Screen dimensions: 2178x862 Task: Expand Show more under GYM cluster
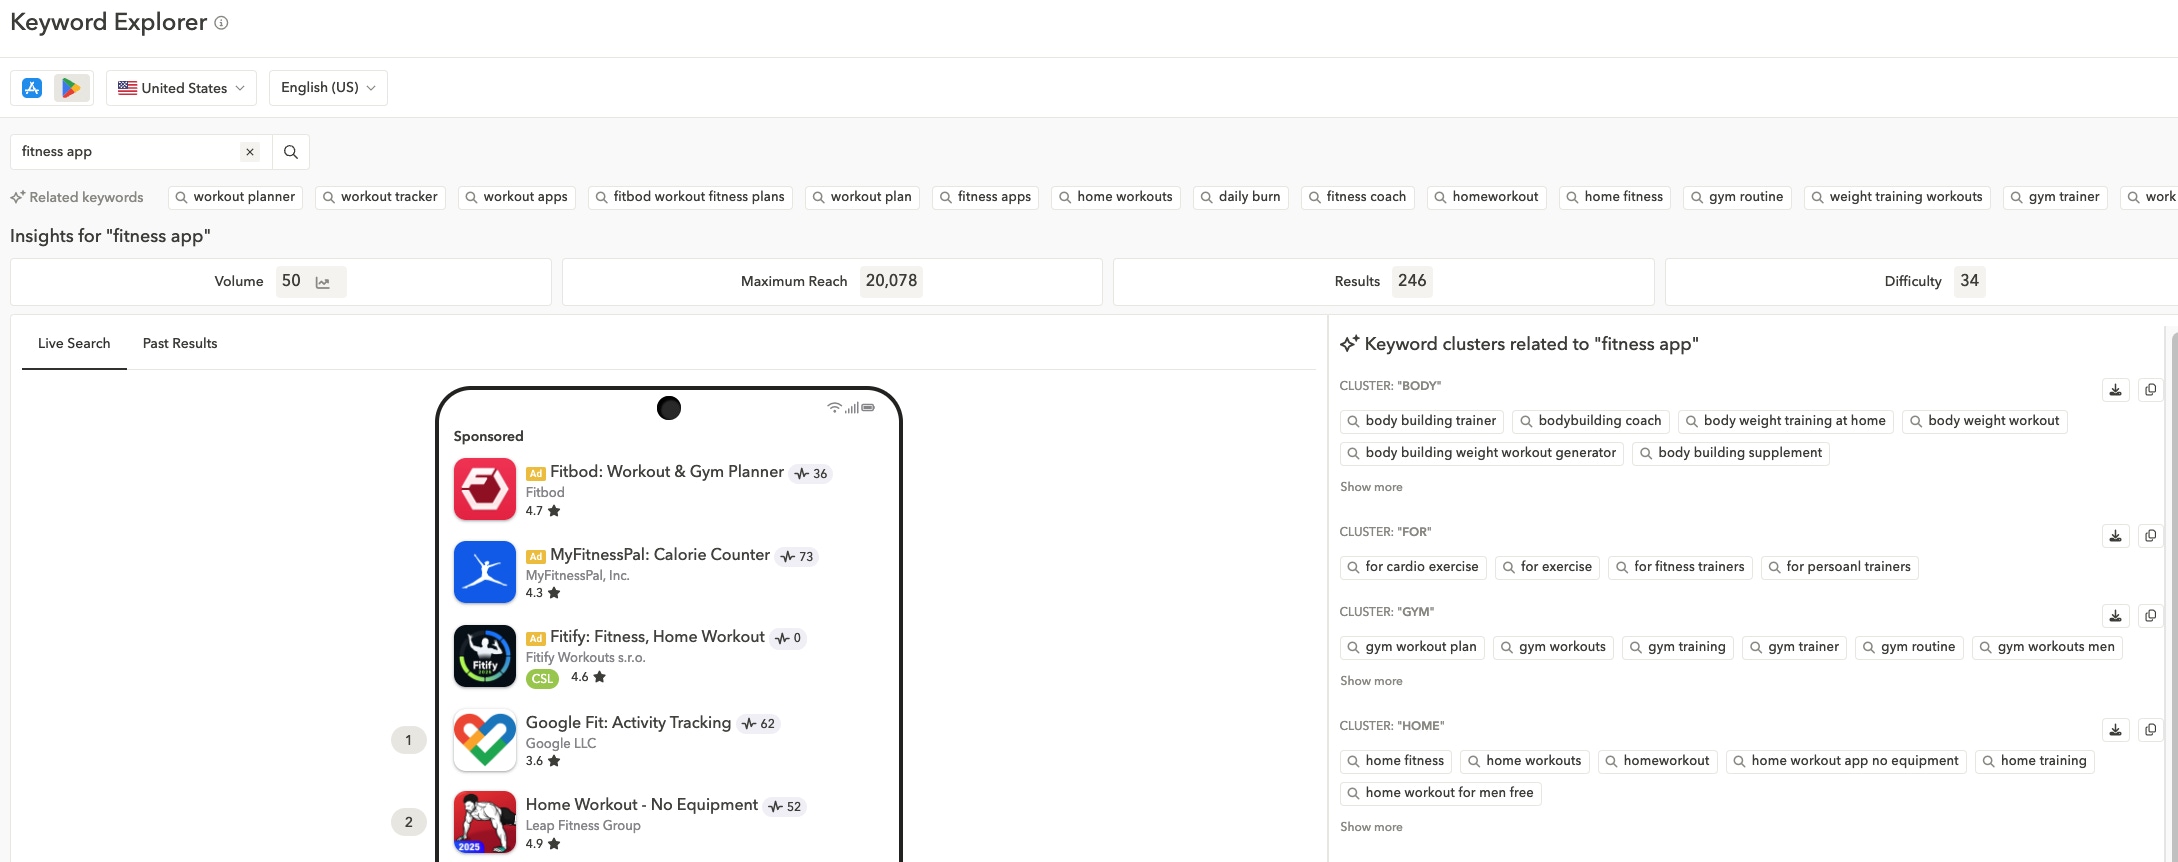coord(1371,681)
